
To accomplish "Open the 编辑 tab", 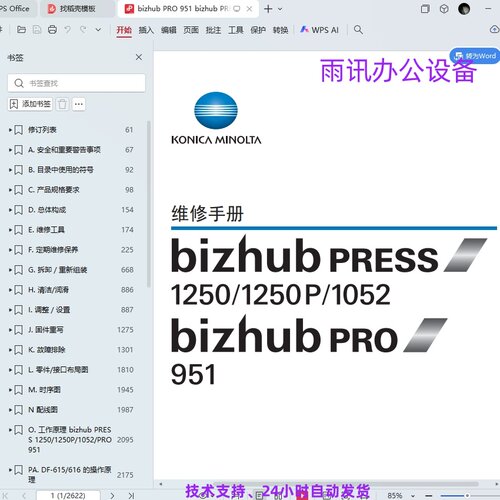I will pyautogui.click(x=169, y=30).
